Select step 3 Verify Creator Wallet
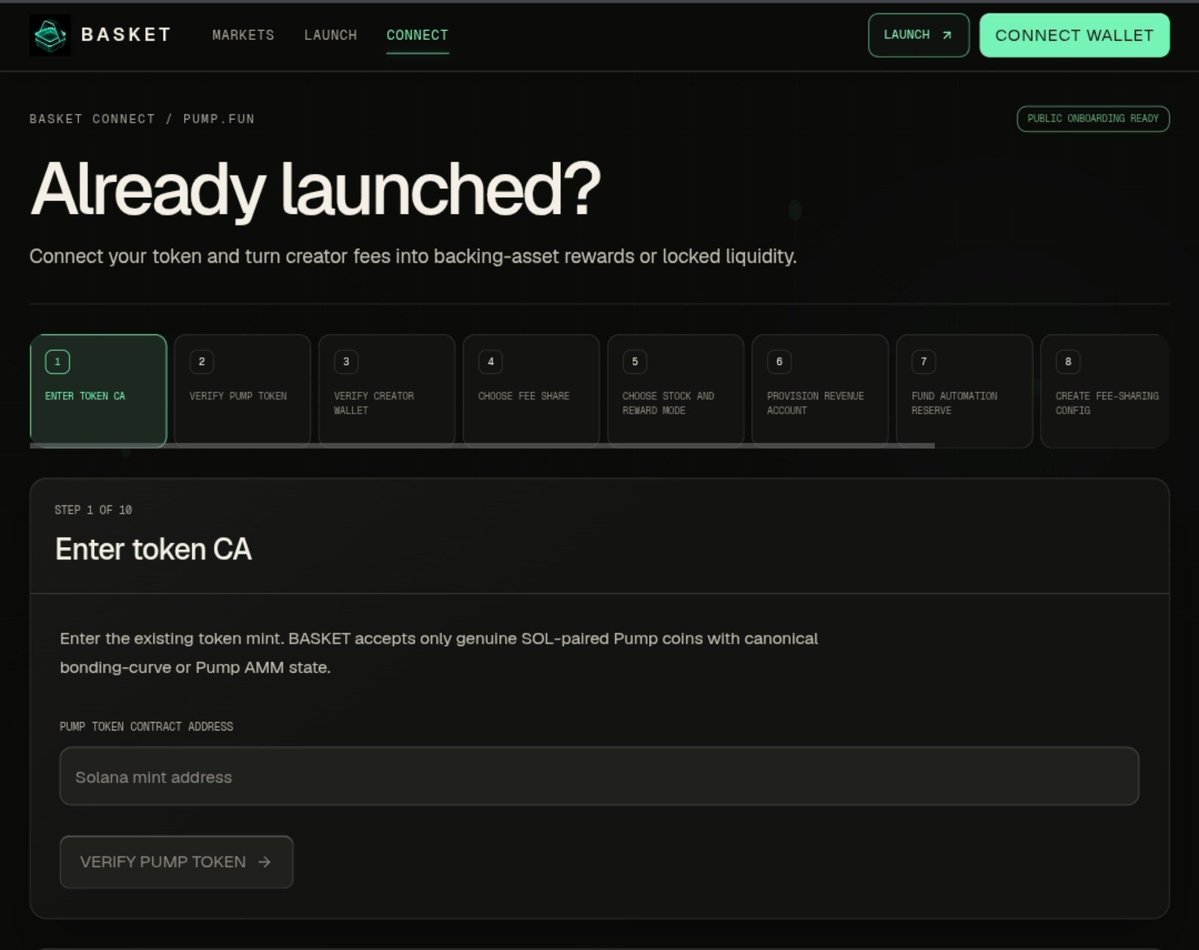Image resolution: width=1199 pixels, height=950 pixels. pyautogui.click(x=387, y=390)
